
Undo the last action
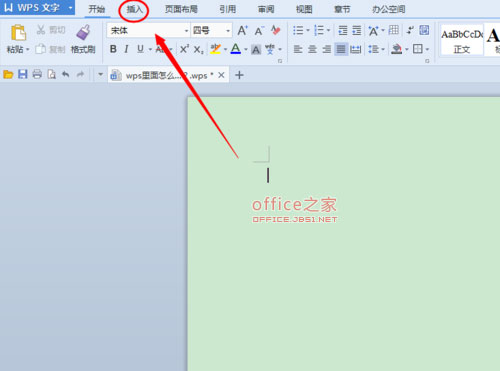pos(66,74)
